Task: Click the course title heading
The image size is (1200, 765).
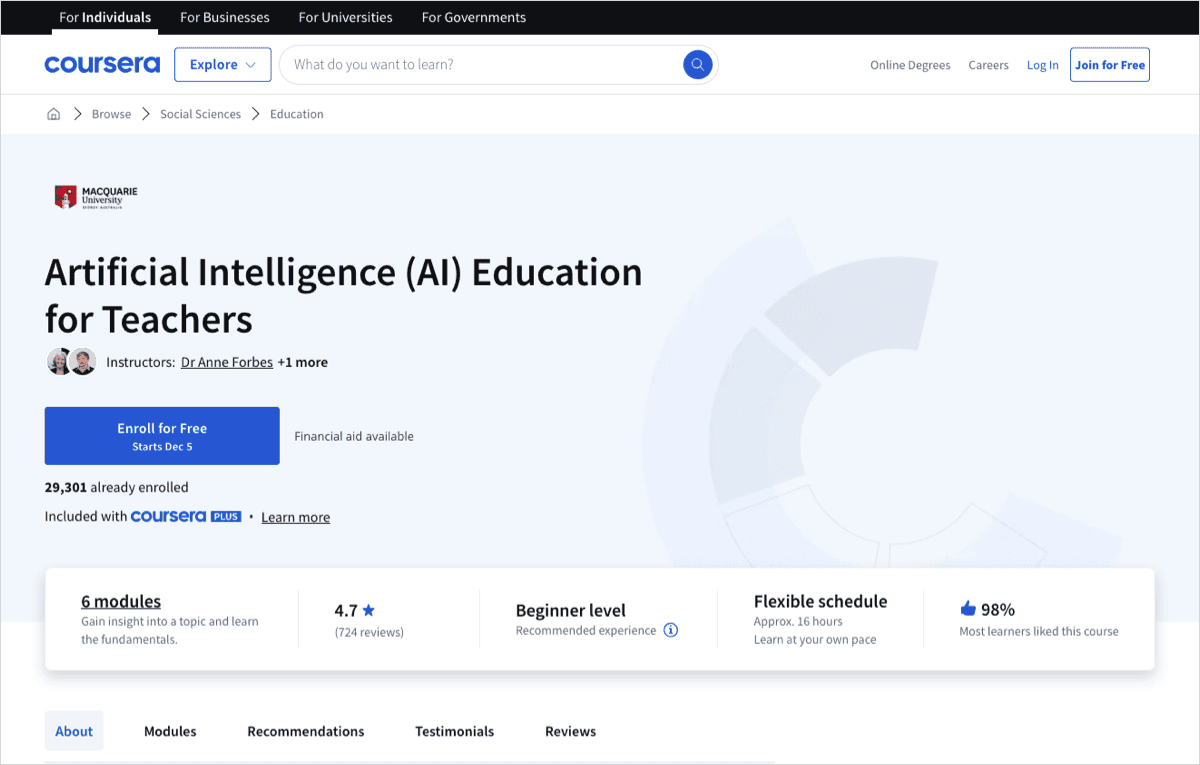Action: (344, 295)
